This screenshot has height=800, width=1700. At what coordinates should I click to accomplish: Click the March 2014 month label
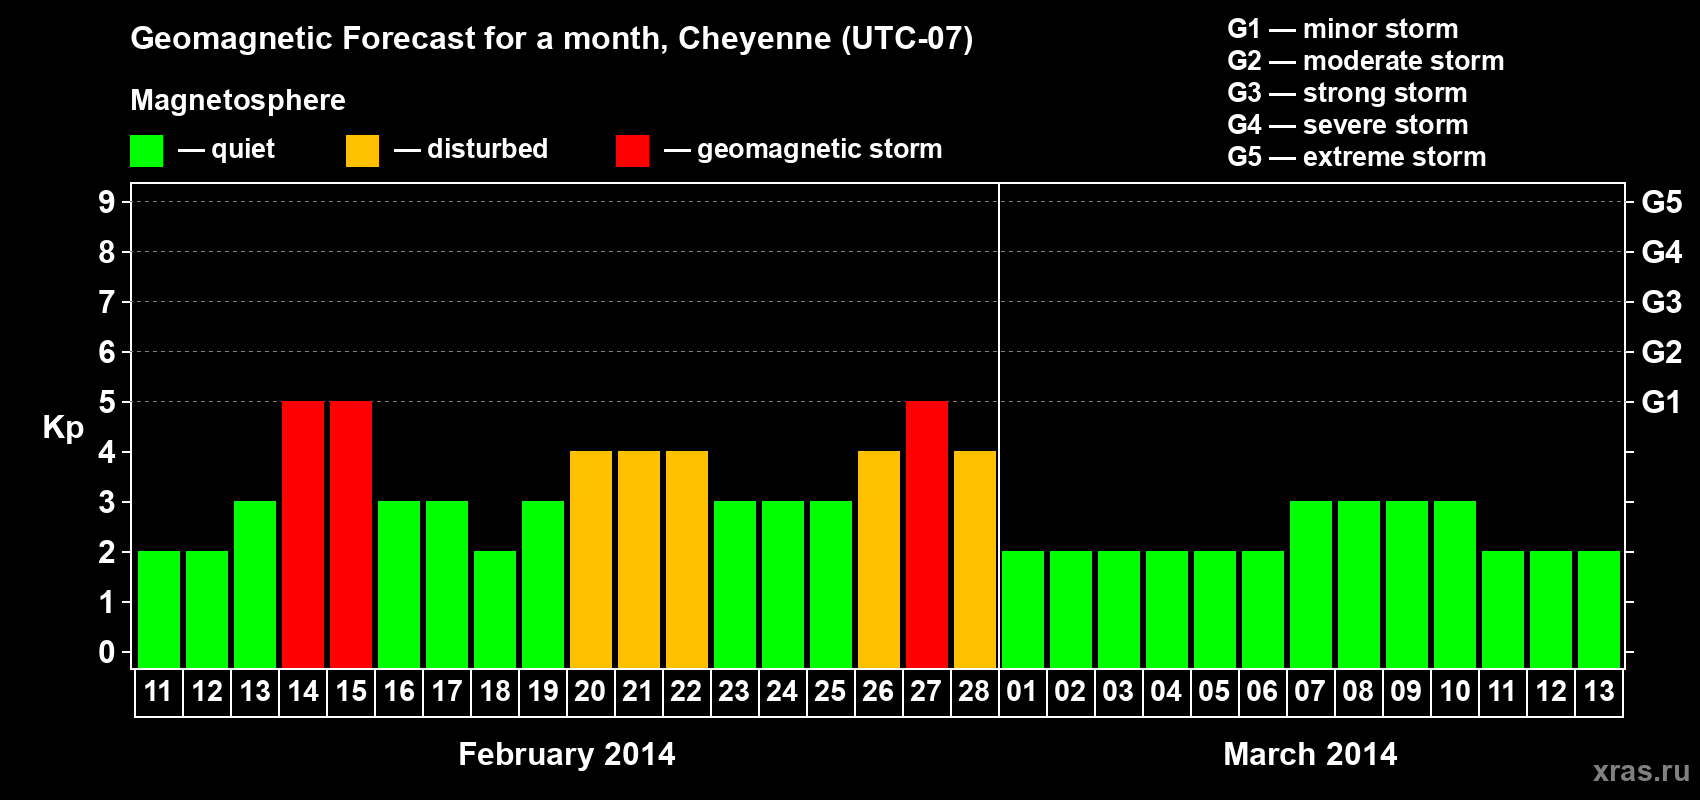coord(1311,754)
